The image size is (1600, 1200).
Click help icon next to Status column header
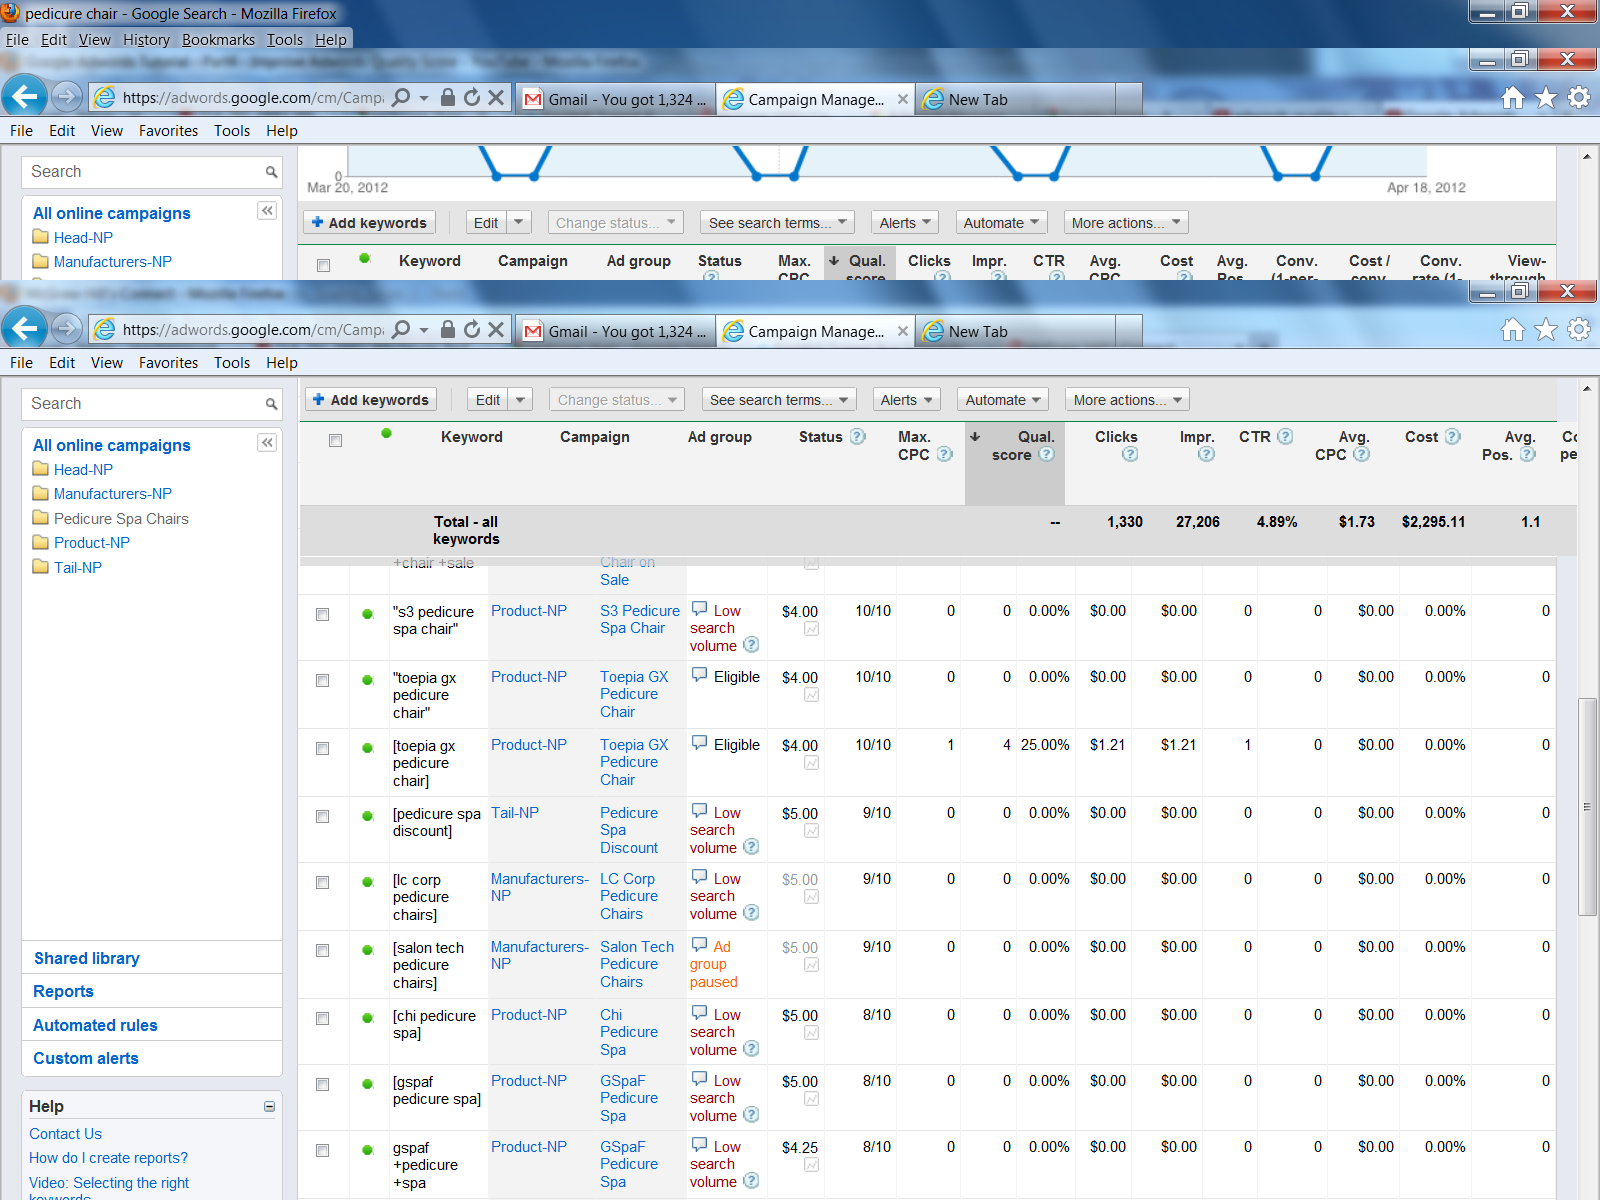[x=857, y=437]
